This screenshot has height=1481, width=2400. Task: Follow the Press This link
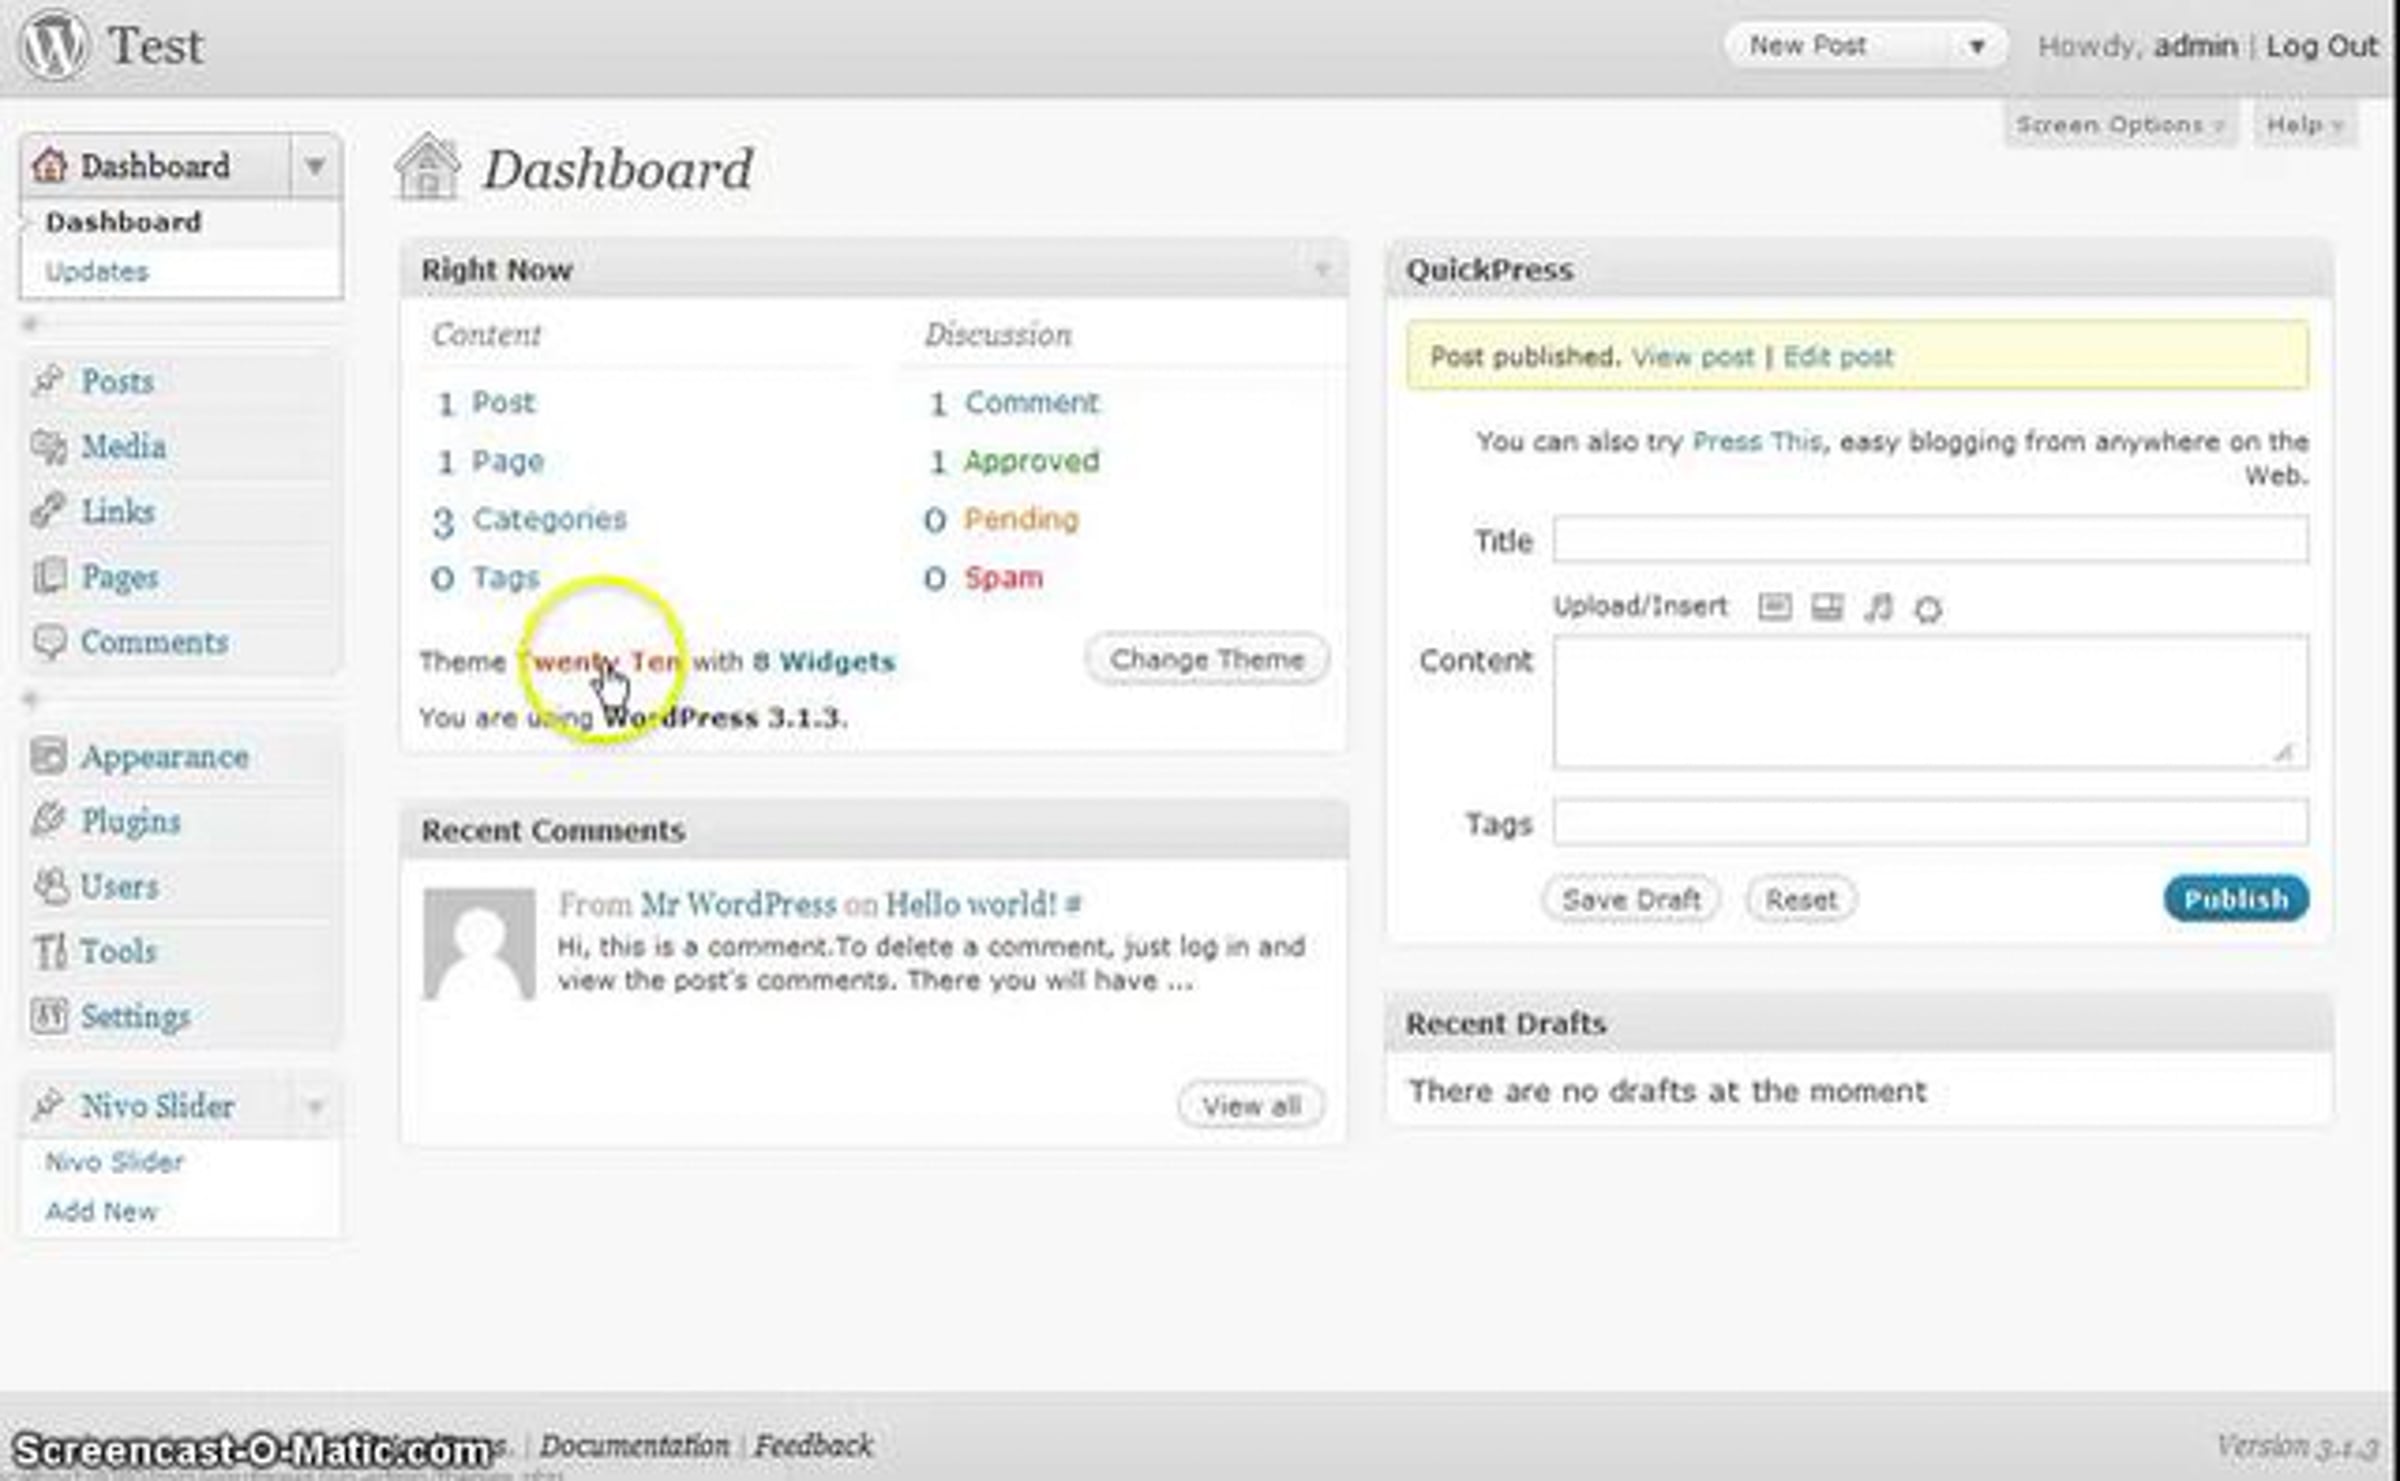point(1756,442)
